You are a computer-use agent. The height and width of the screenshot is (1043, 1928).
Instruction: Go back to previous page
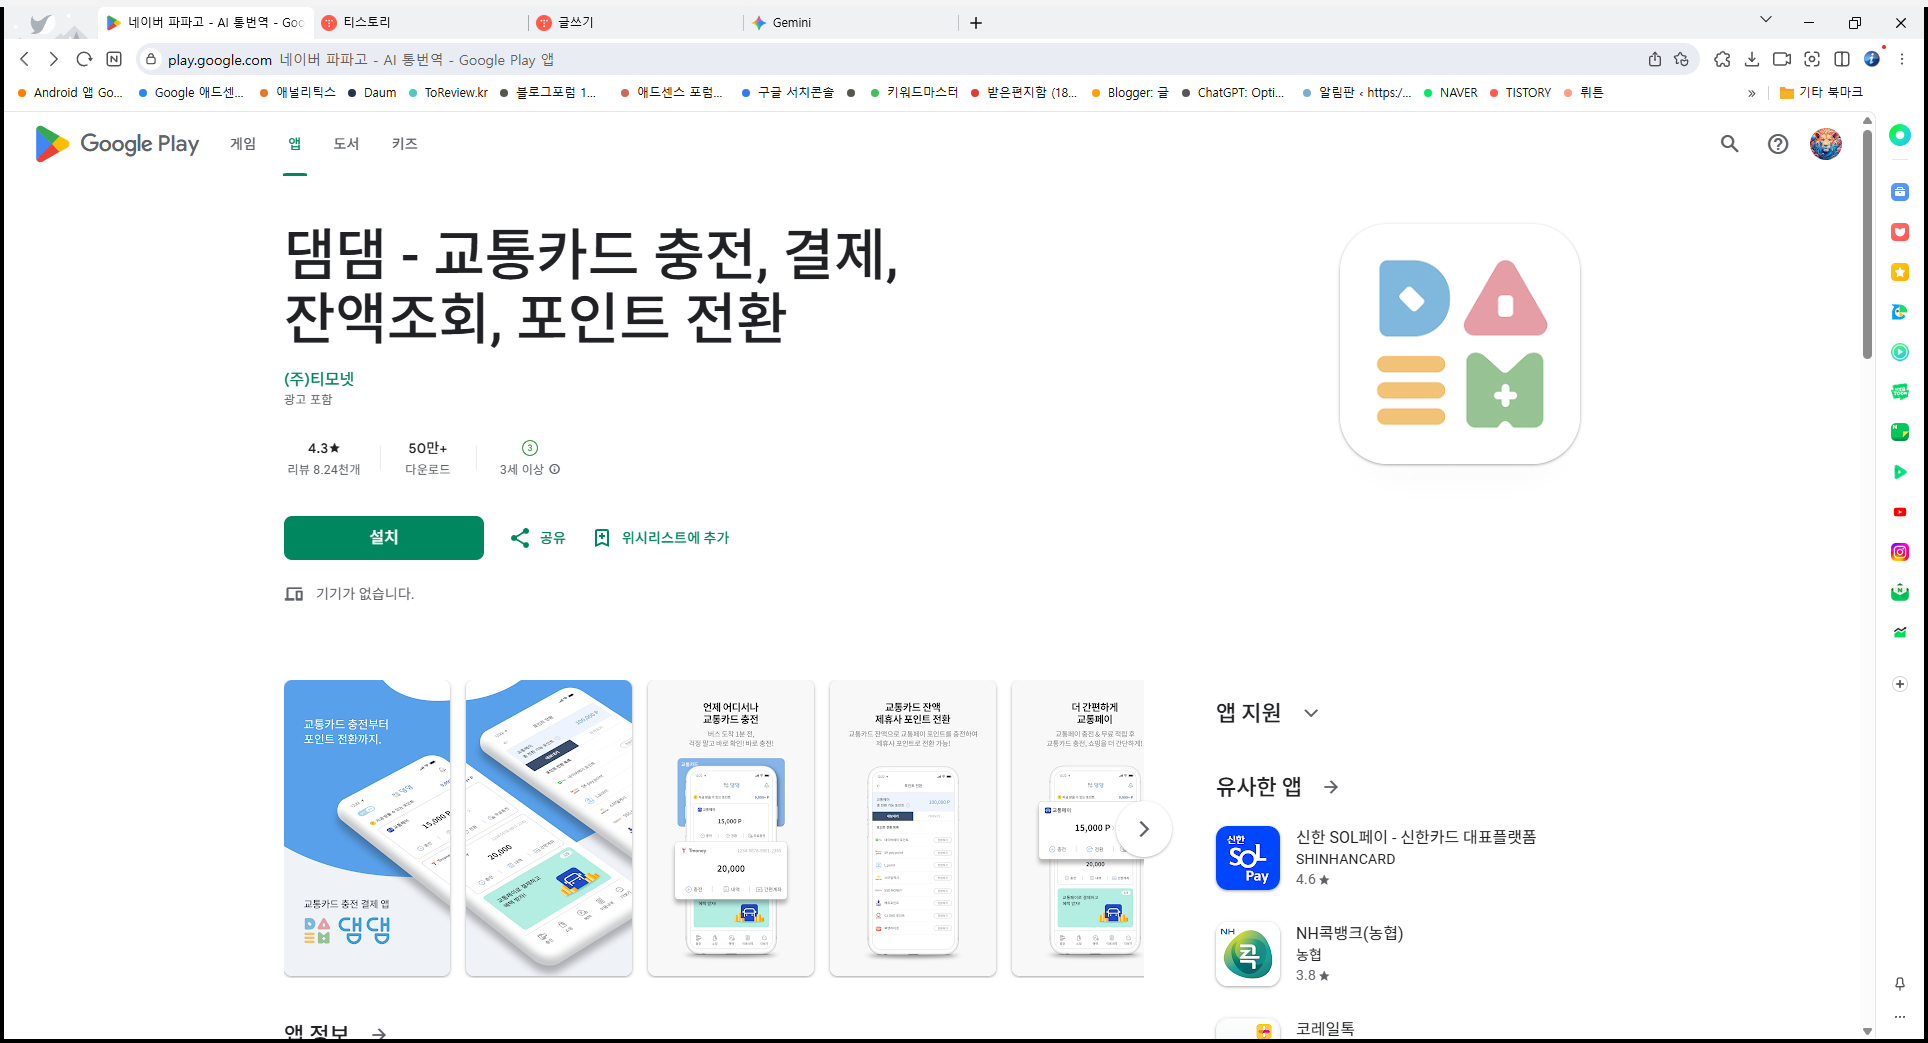pos(25,59)
